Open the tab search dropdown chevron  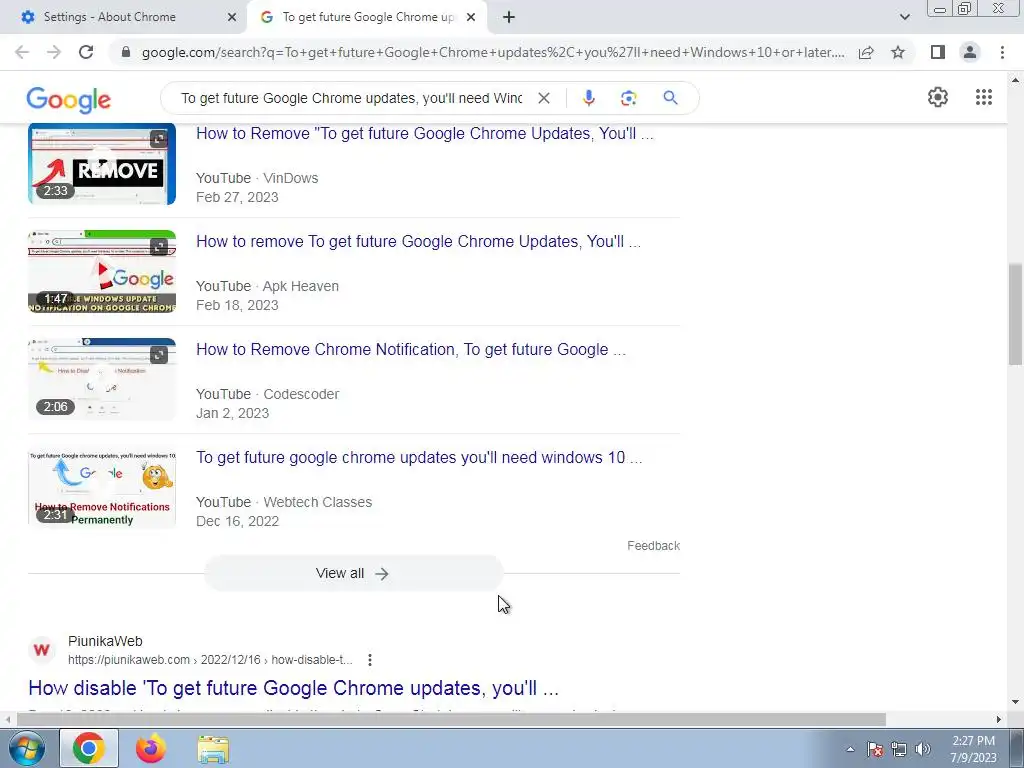[x=904, y=17]
